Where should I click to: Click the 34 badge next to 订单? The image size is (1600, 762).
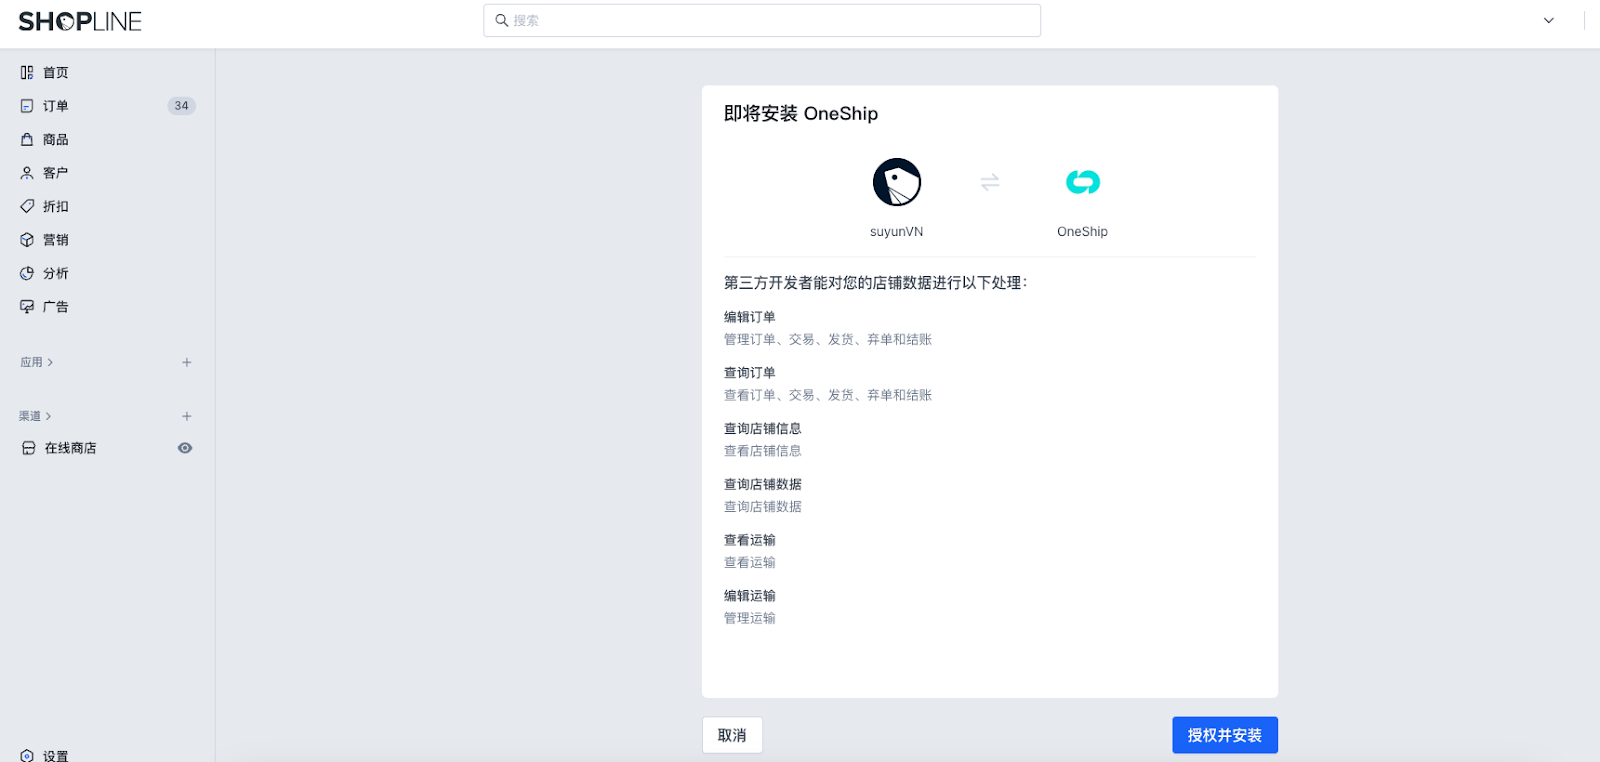[181, 106]
